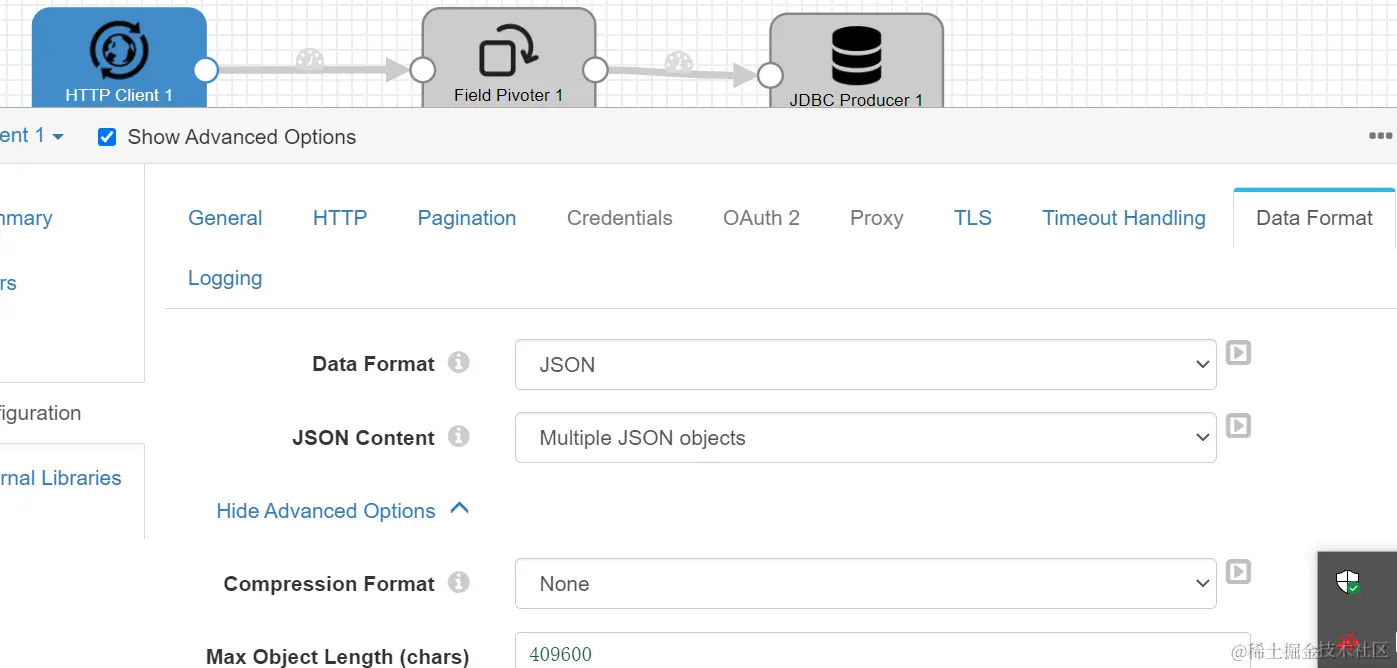Click the Max Object Length (chars) label
This screenshot has height=668, width=1397.
[338, 657]
